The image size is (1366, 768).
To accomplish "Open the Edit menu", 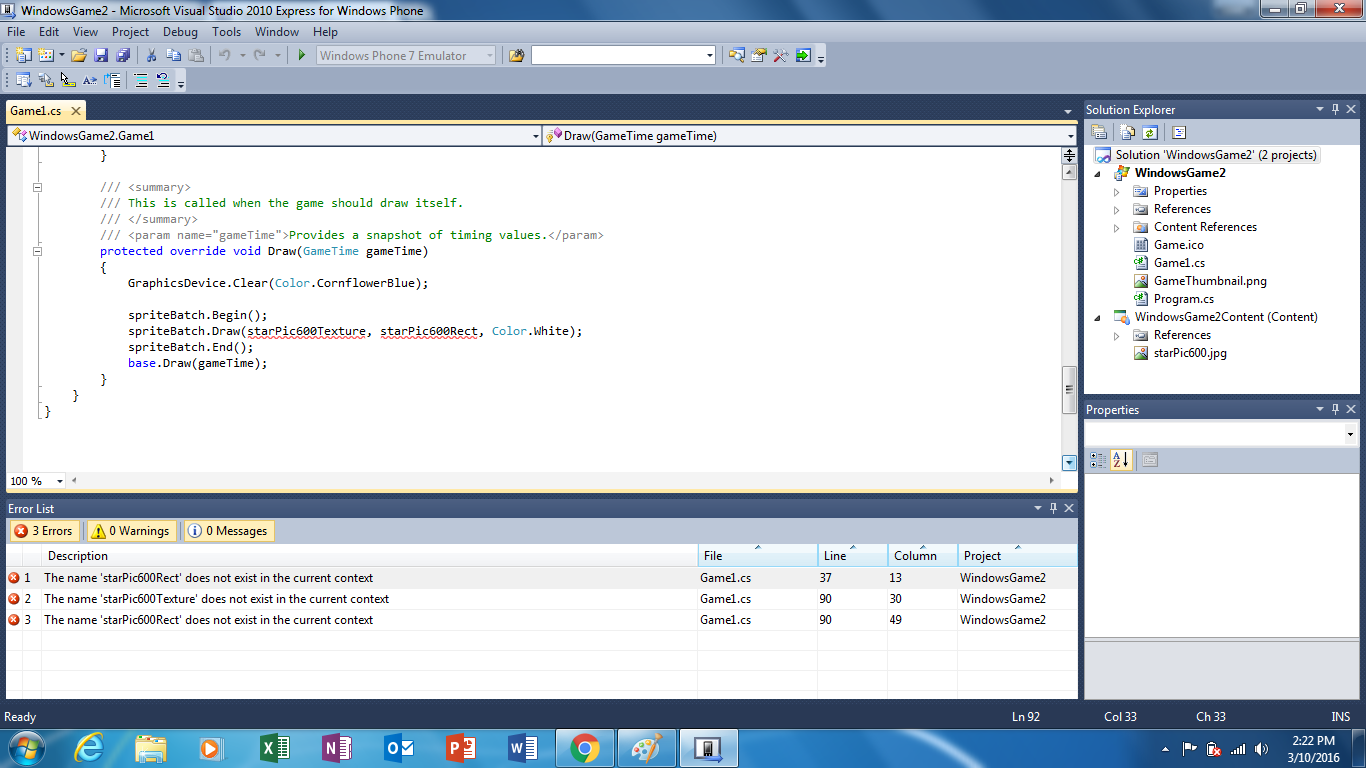I will click(x=49, y=32).
